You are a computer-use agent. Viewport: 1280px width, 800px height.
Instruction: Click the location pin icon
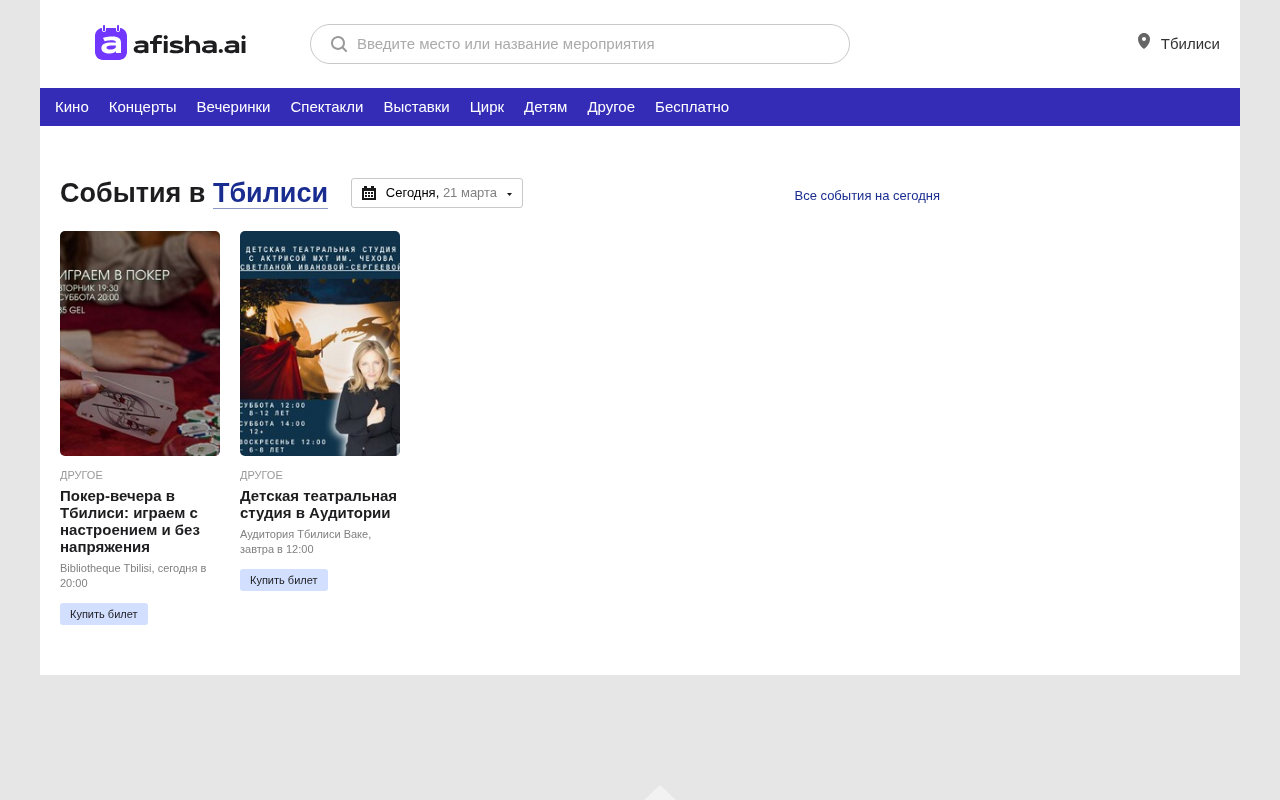1144,42
